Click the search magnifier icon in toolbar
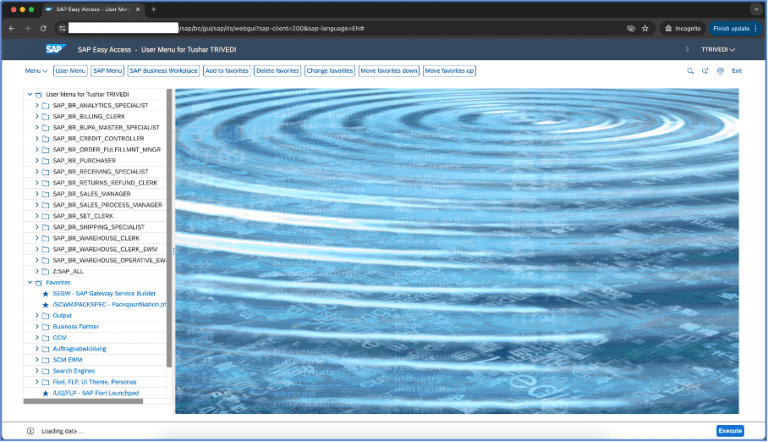Viewport: 768px width, 442px height. click(x=690, y=71)
